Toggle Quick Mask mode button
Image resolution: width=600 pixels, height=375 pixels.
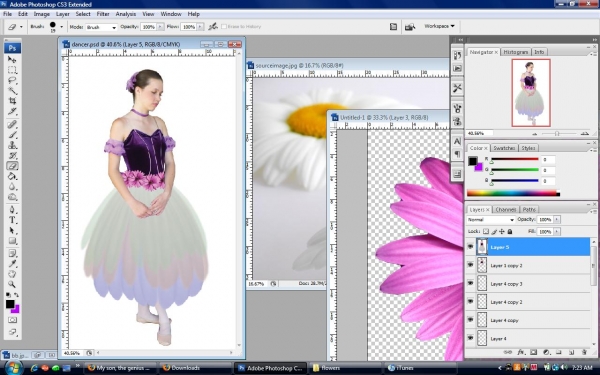pos(12,320)
